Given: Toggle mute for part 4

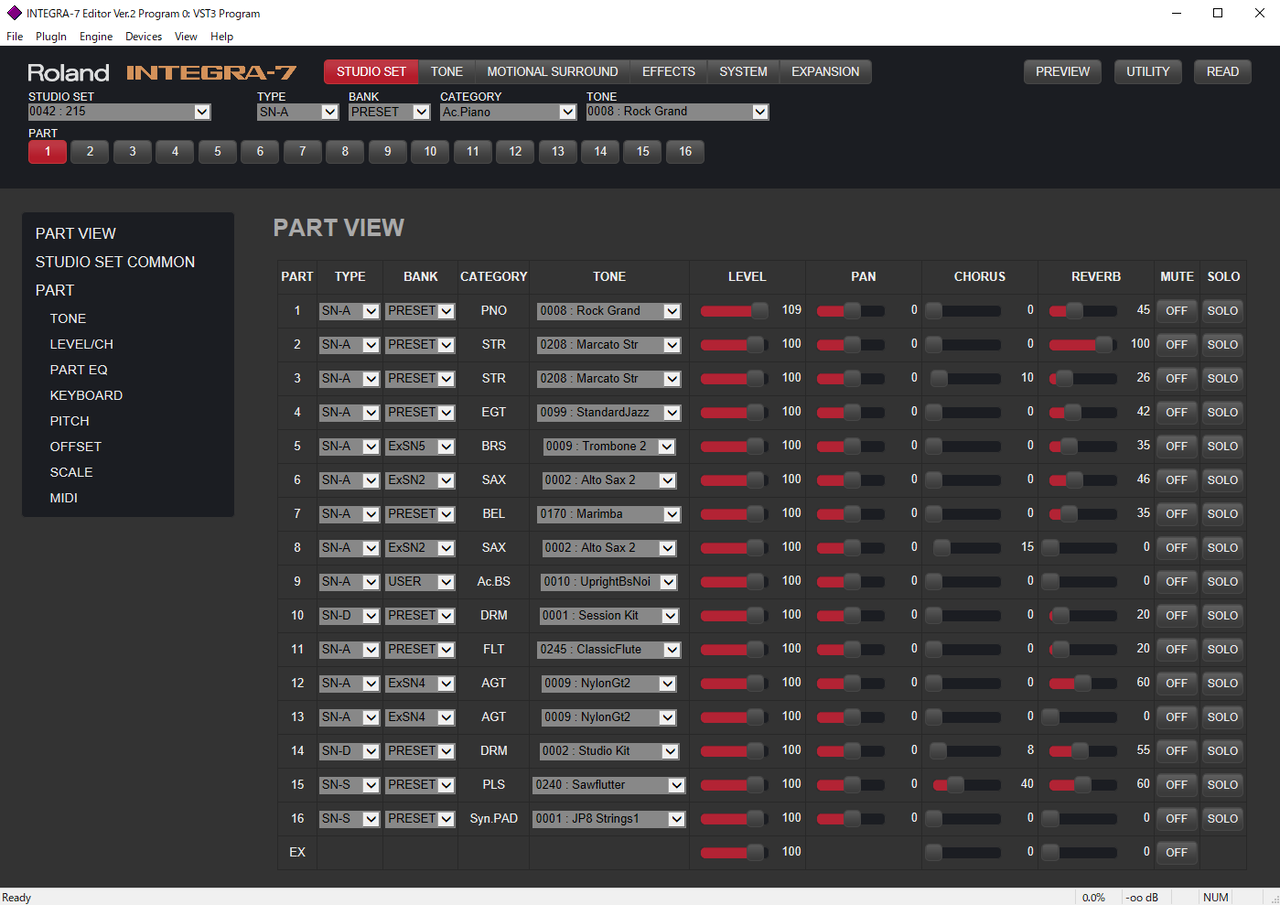Looking at the screenshot, I should pyautogui.click(x=1177, y=412).
